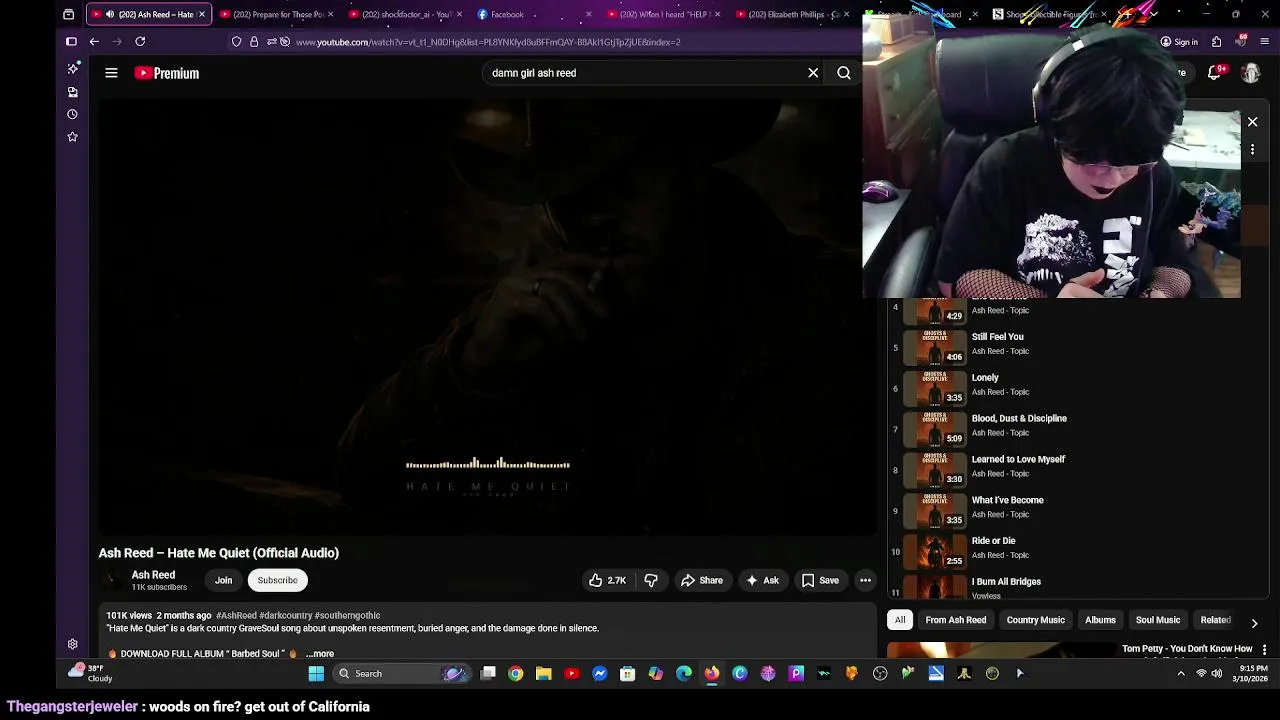Expand the description with ...more
1280x720 pixels.
click(320, 654)
